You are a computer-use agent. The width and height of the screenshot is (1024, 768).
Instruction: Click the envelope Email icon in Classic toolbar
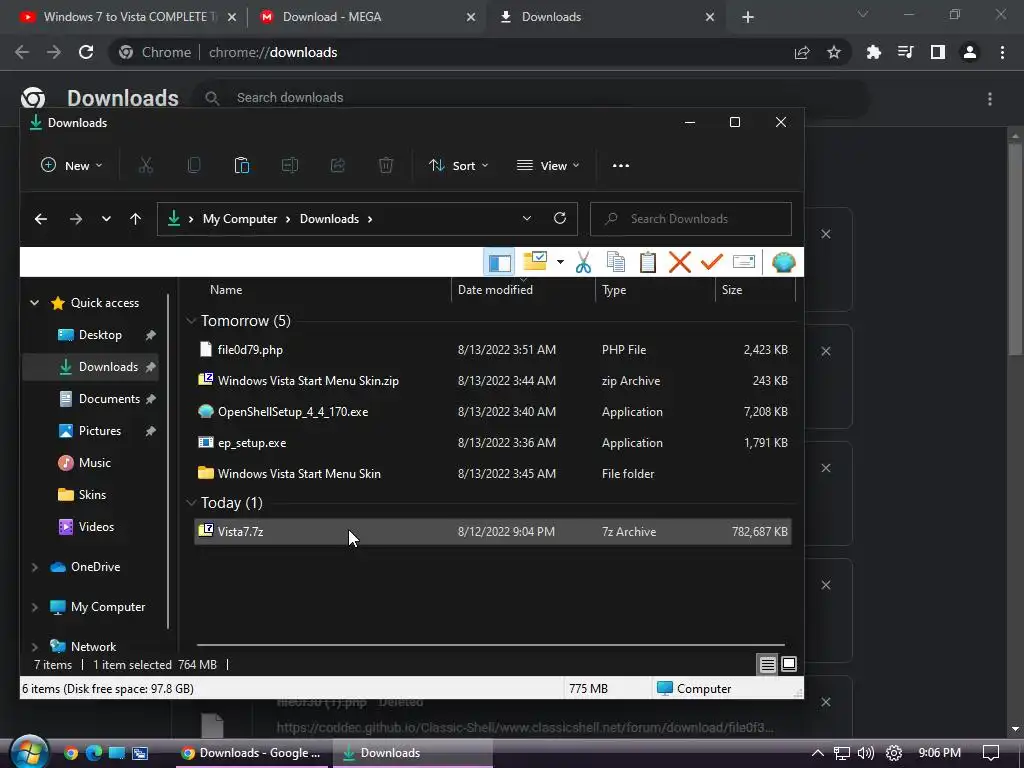pos(744,263)
